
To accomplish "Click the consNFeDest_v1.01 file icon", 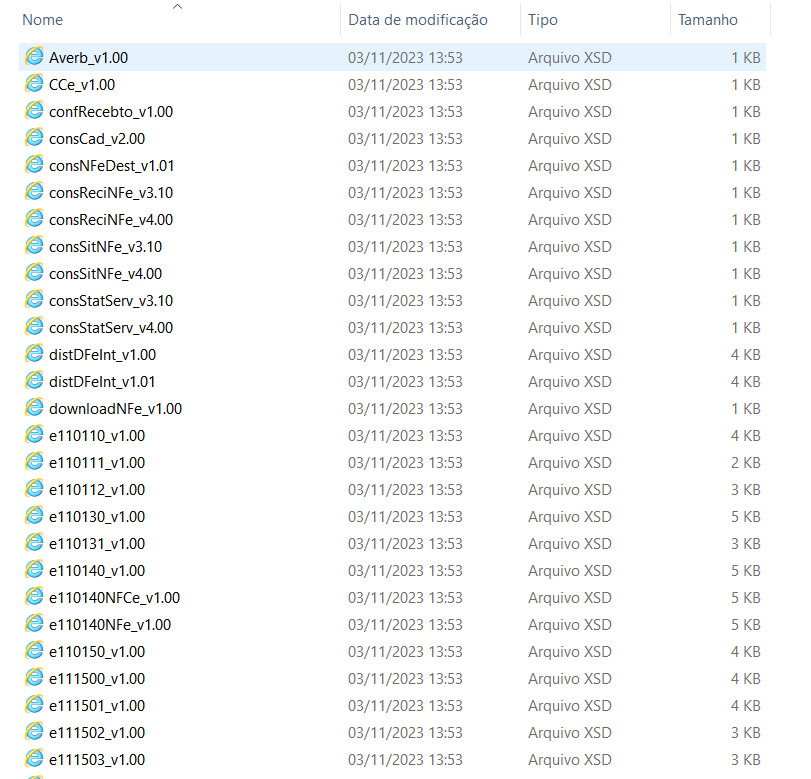I will pos(34,164).
